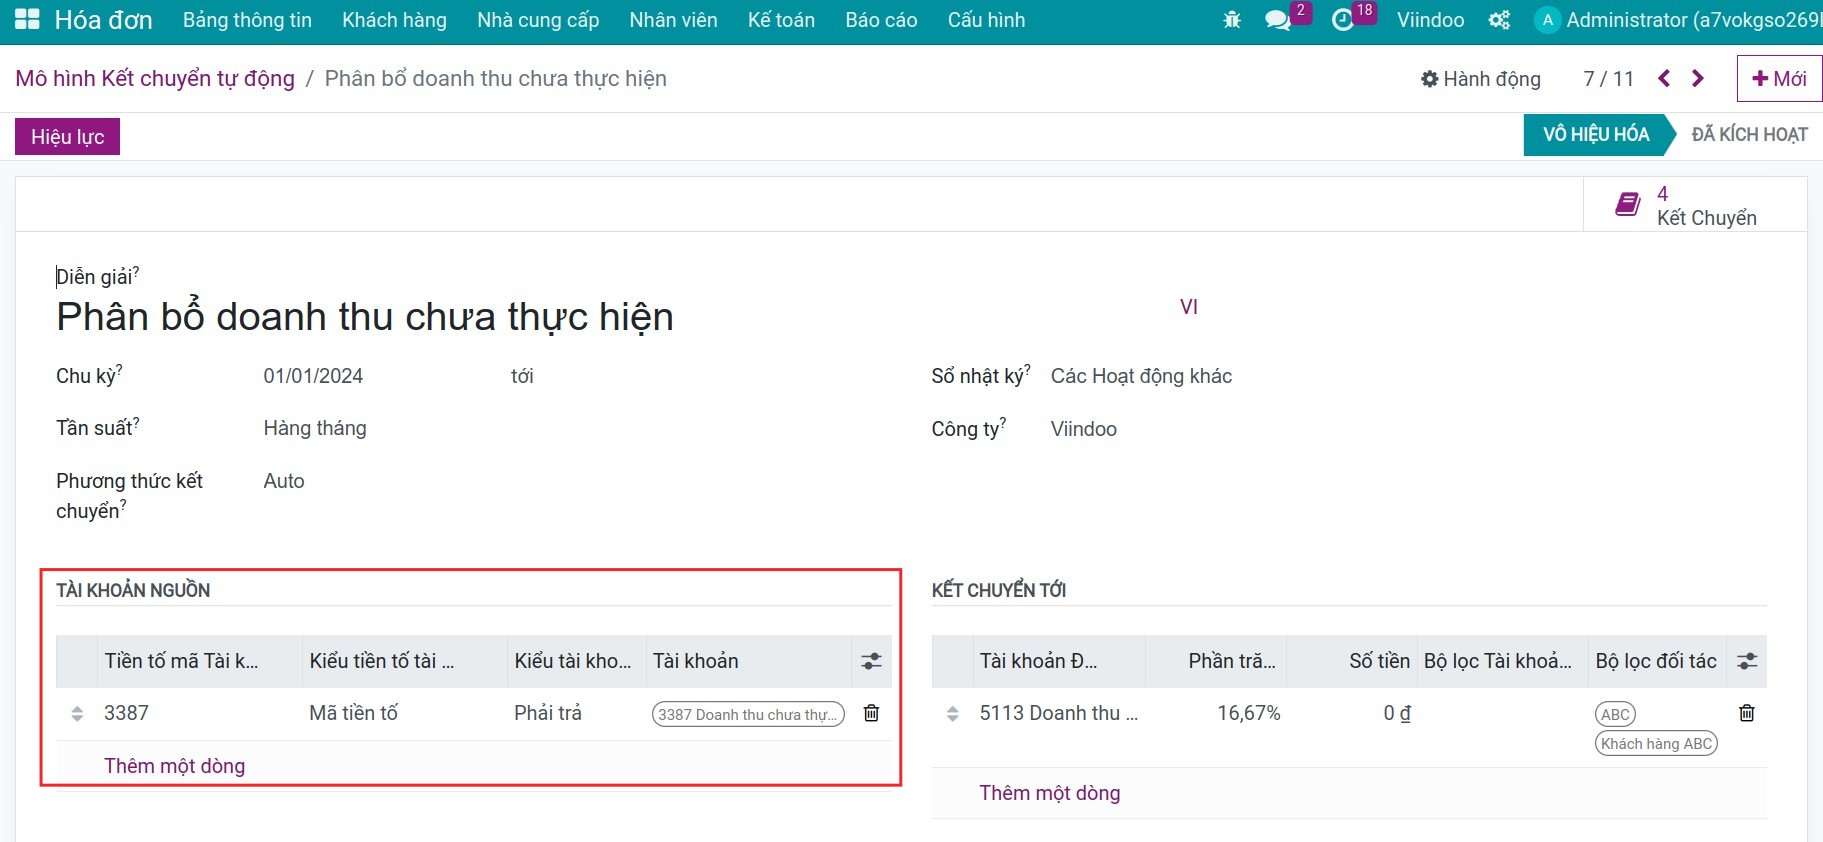Go to next record arrow
This screenshot has width=1823, height=842.
tap(1698, 78)
